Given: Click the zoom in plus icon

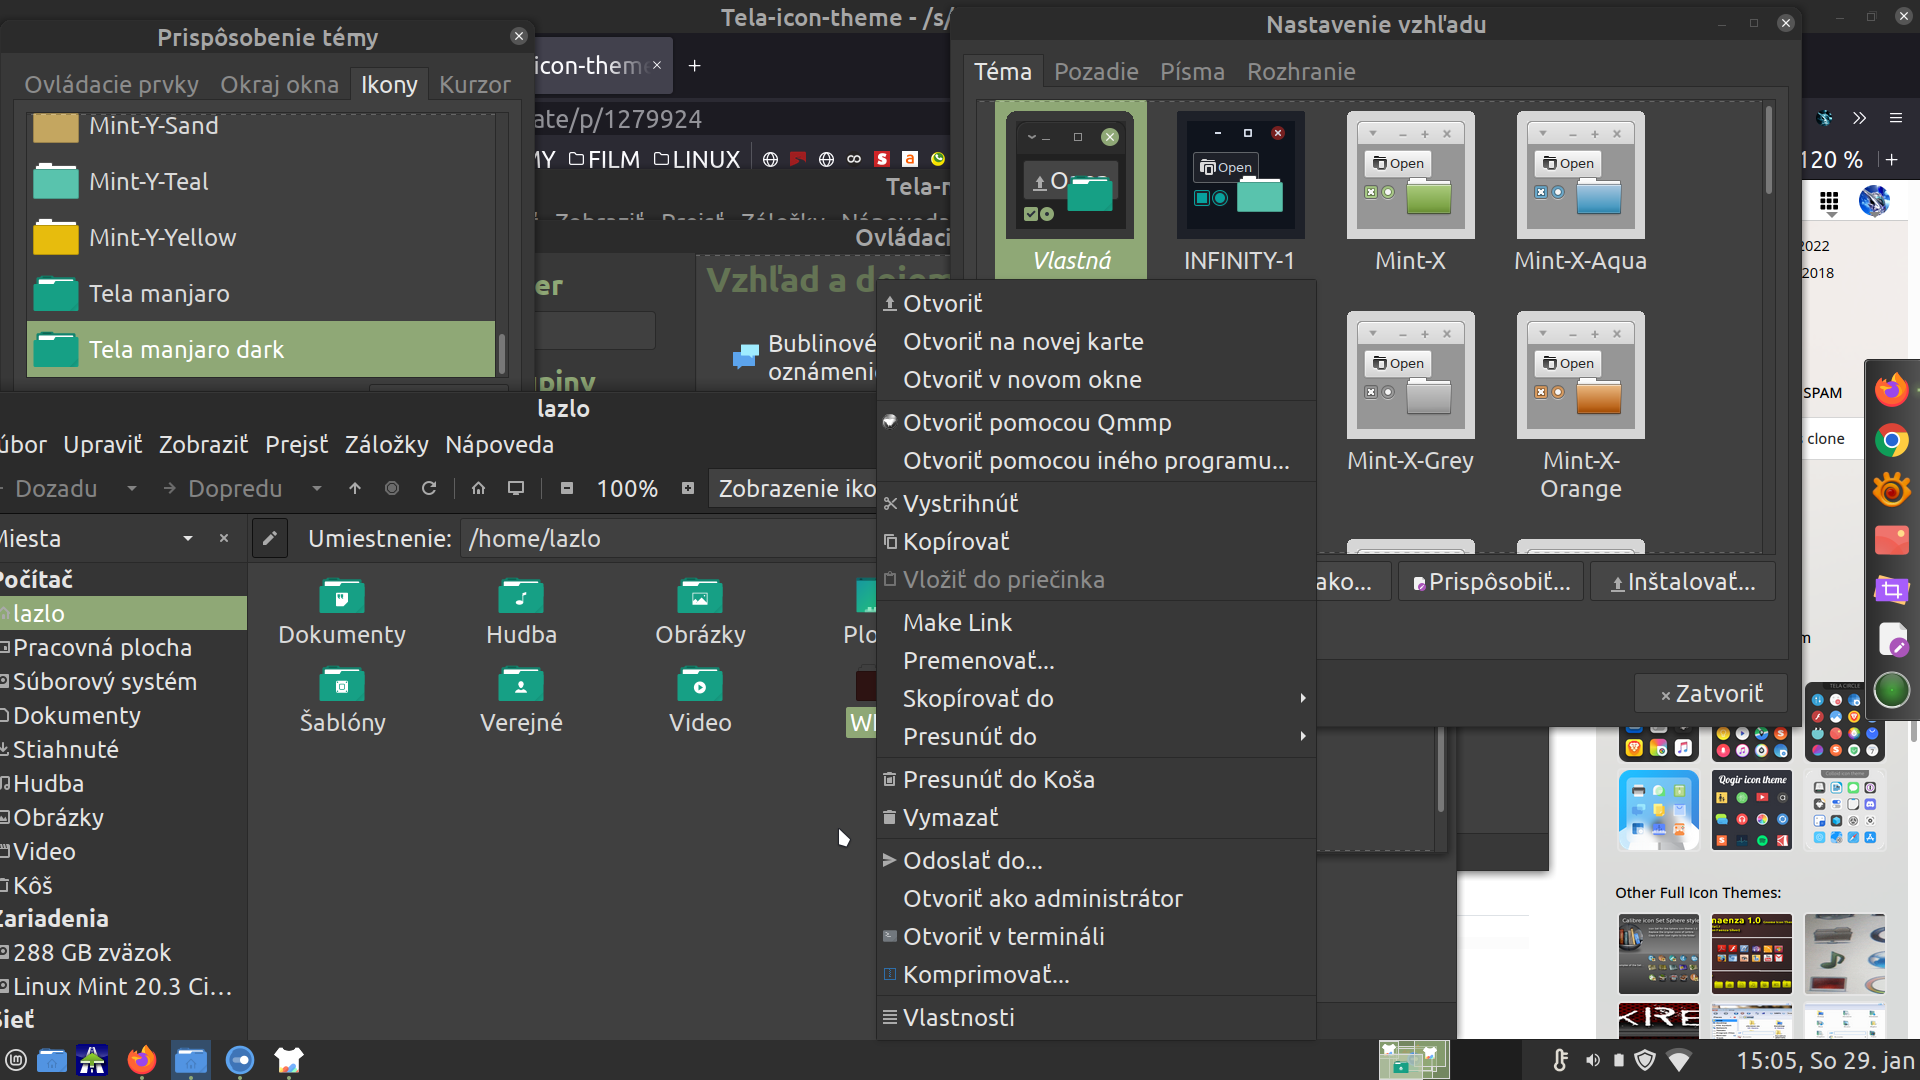Looking at the screenshot, I should 688,488.
